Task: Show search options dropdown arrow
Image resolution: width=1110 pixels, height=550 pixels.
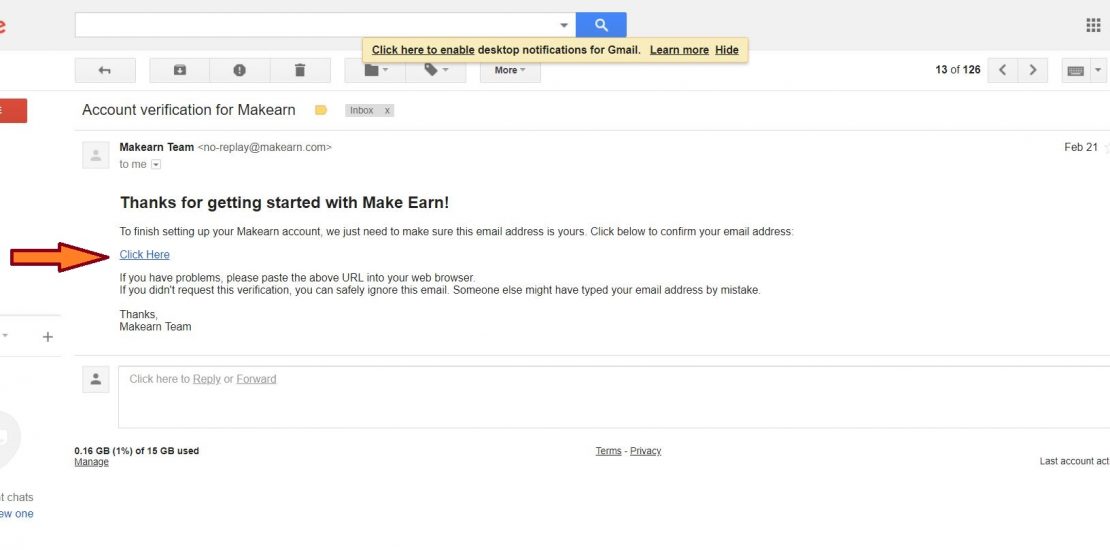Action: (564, 25)
